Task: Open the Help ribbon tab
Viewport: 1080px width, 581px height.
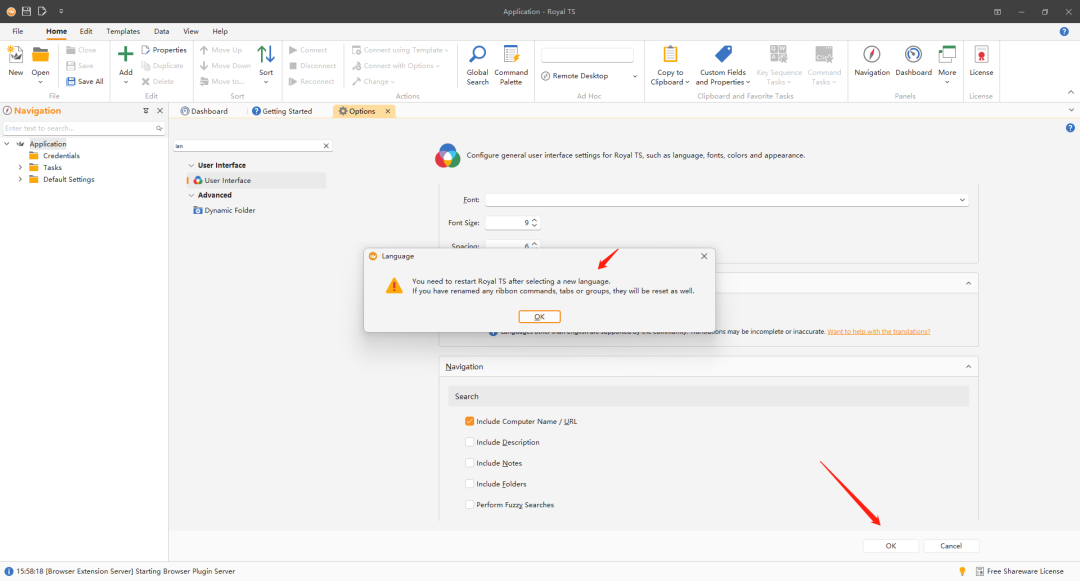Action: 220,32
